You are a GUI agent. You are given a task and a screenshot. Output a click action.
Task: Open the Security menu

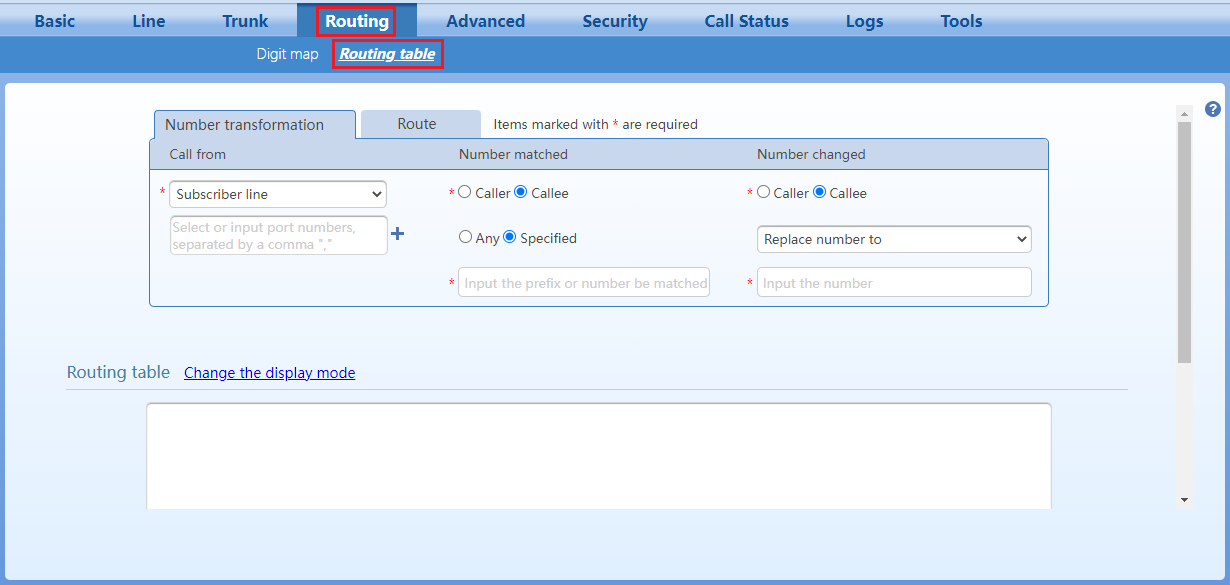pos(615,21)
